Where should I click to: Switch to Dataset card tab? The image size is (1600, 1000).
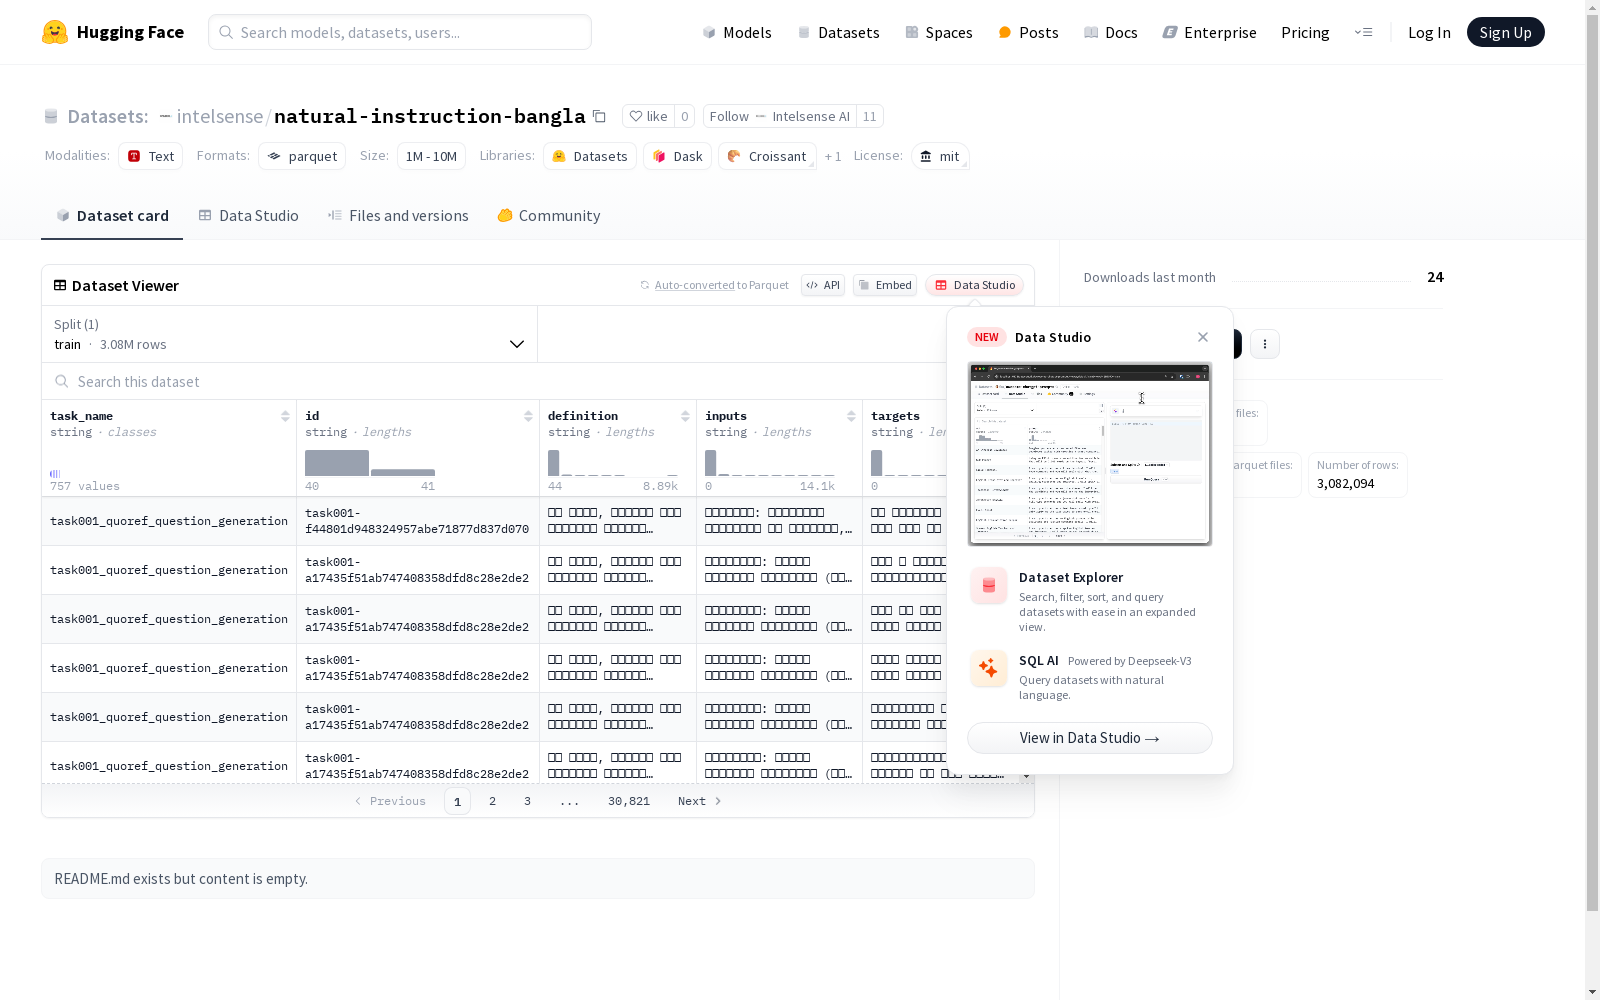[x=112, y=216]
